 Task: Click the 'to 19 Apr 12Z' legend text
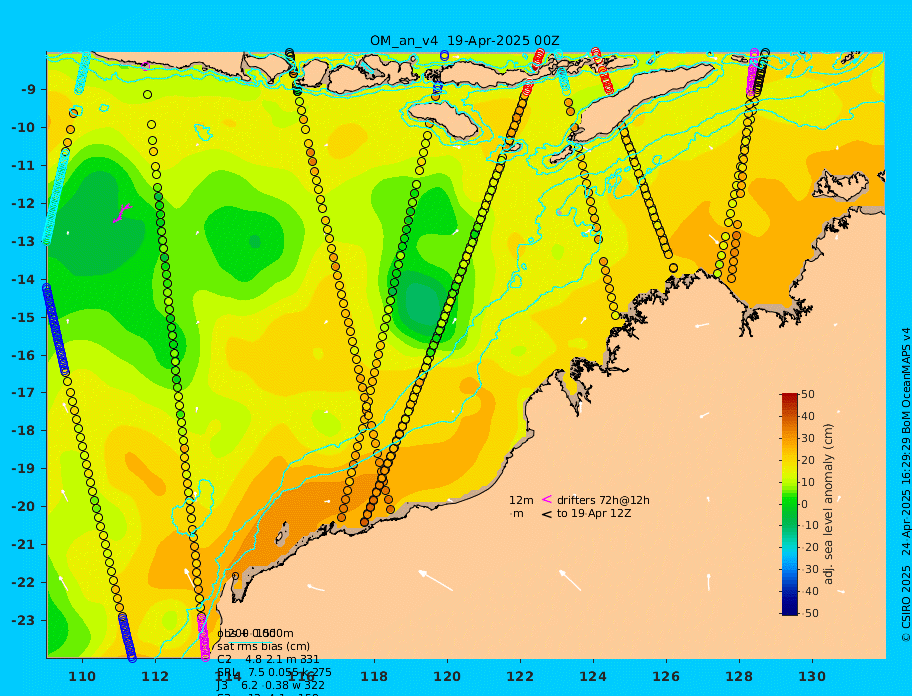pyautogui.click(x=594, y=514)
